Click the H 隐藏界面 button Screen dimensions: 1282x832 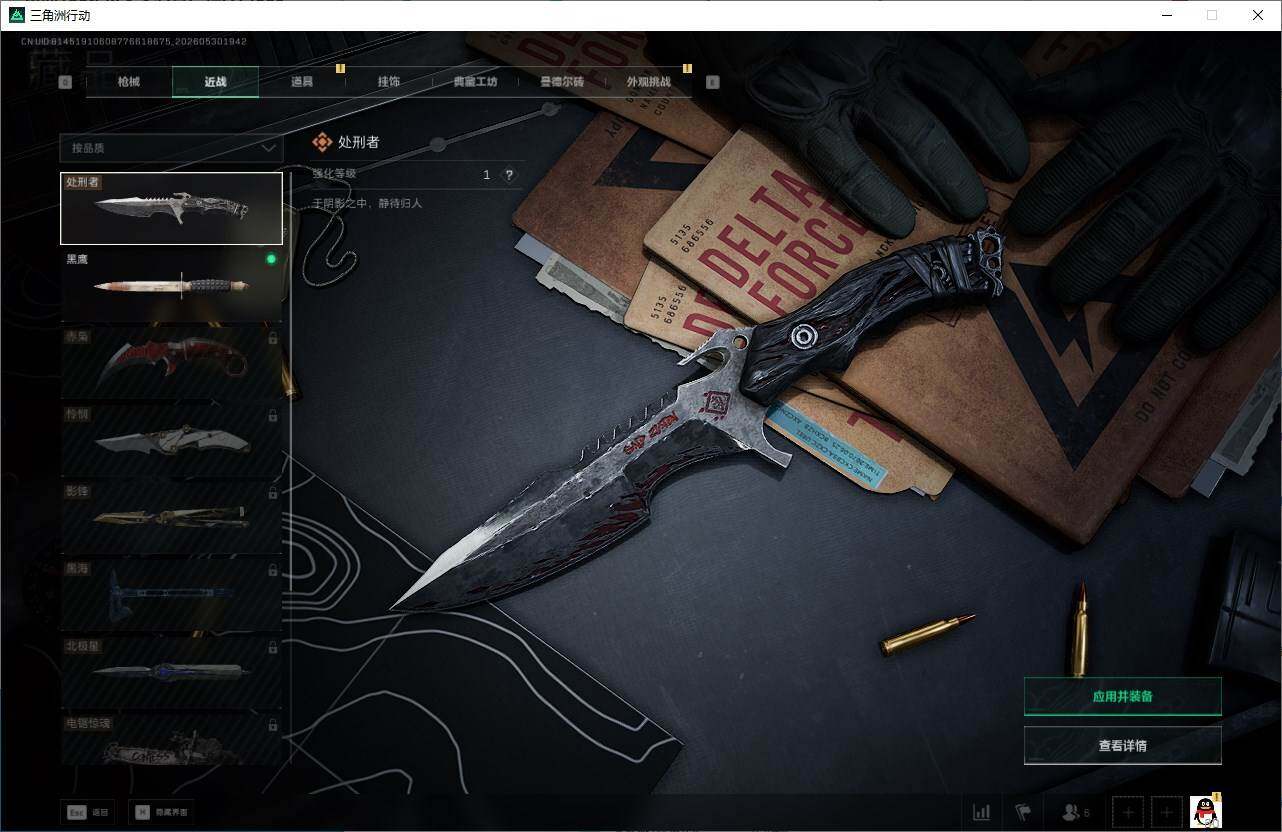coord(161,812)
